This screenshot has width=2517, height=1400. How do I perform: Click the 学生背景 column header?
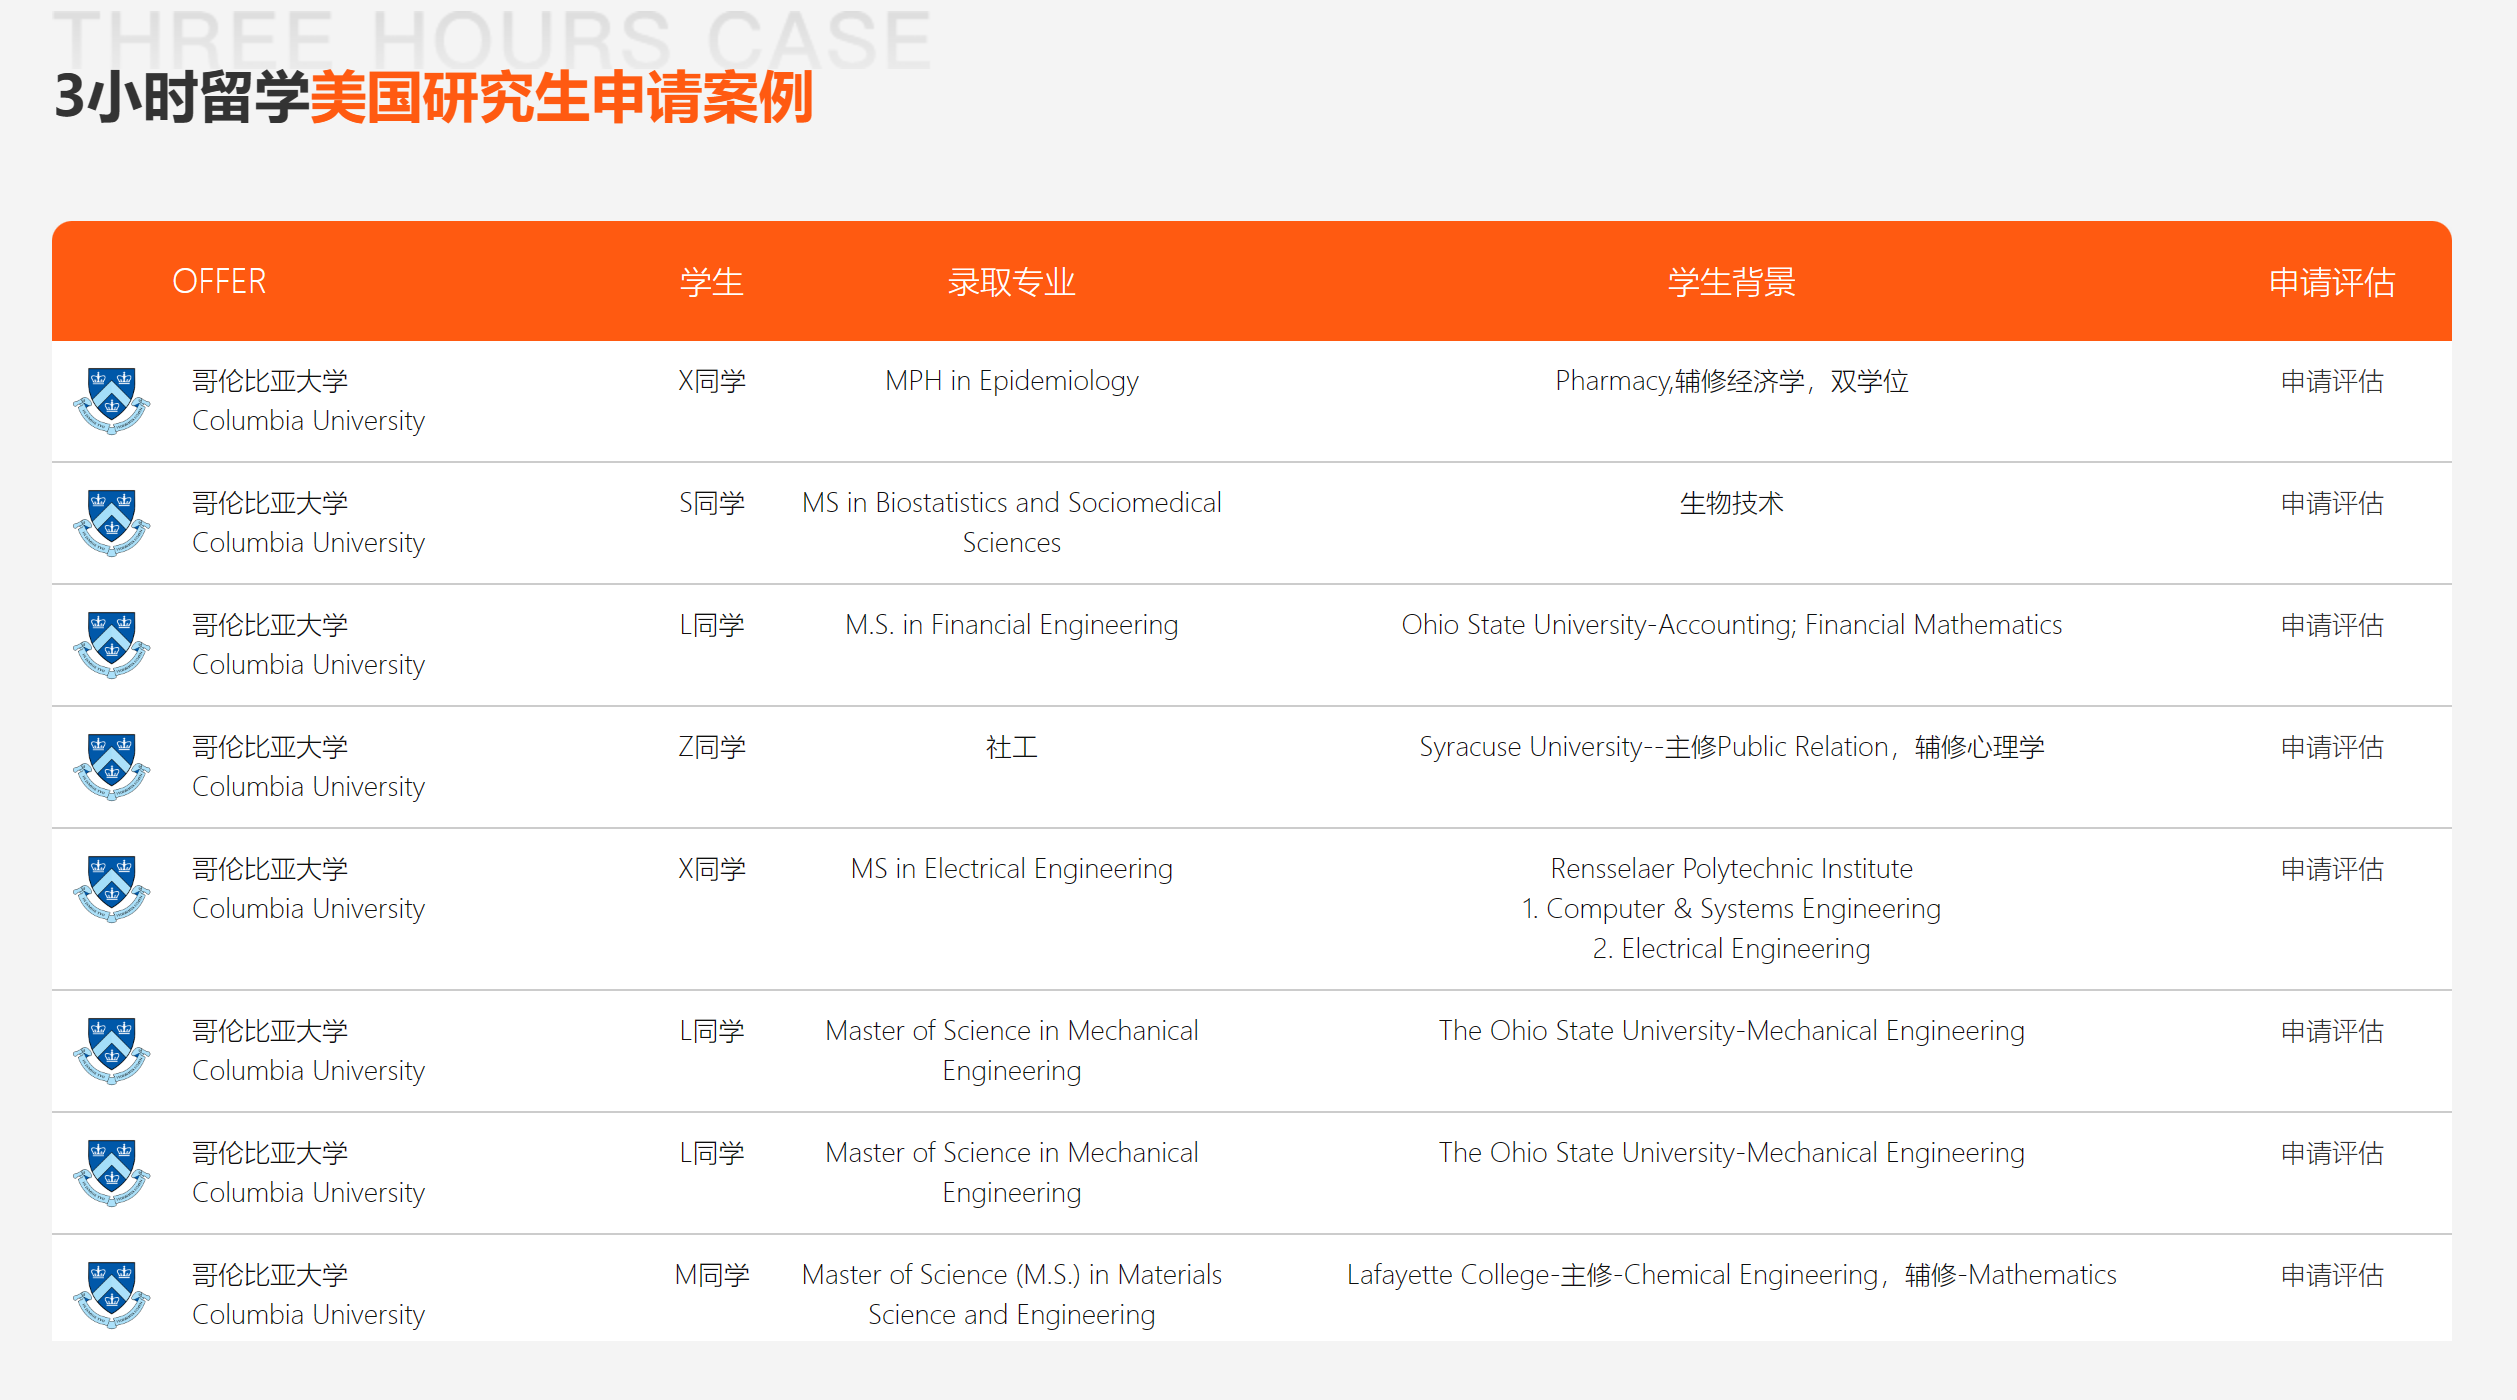[x=1732, y=282]
